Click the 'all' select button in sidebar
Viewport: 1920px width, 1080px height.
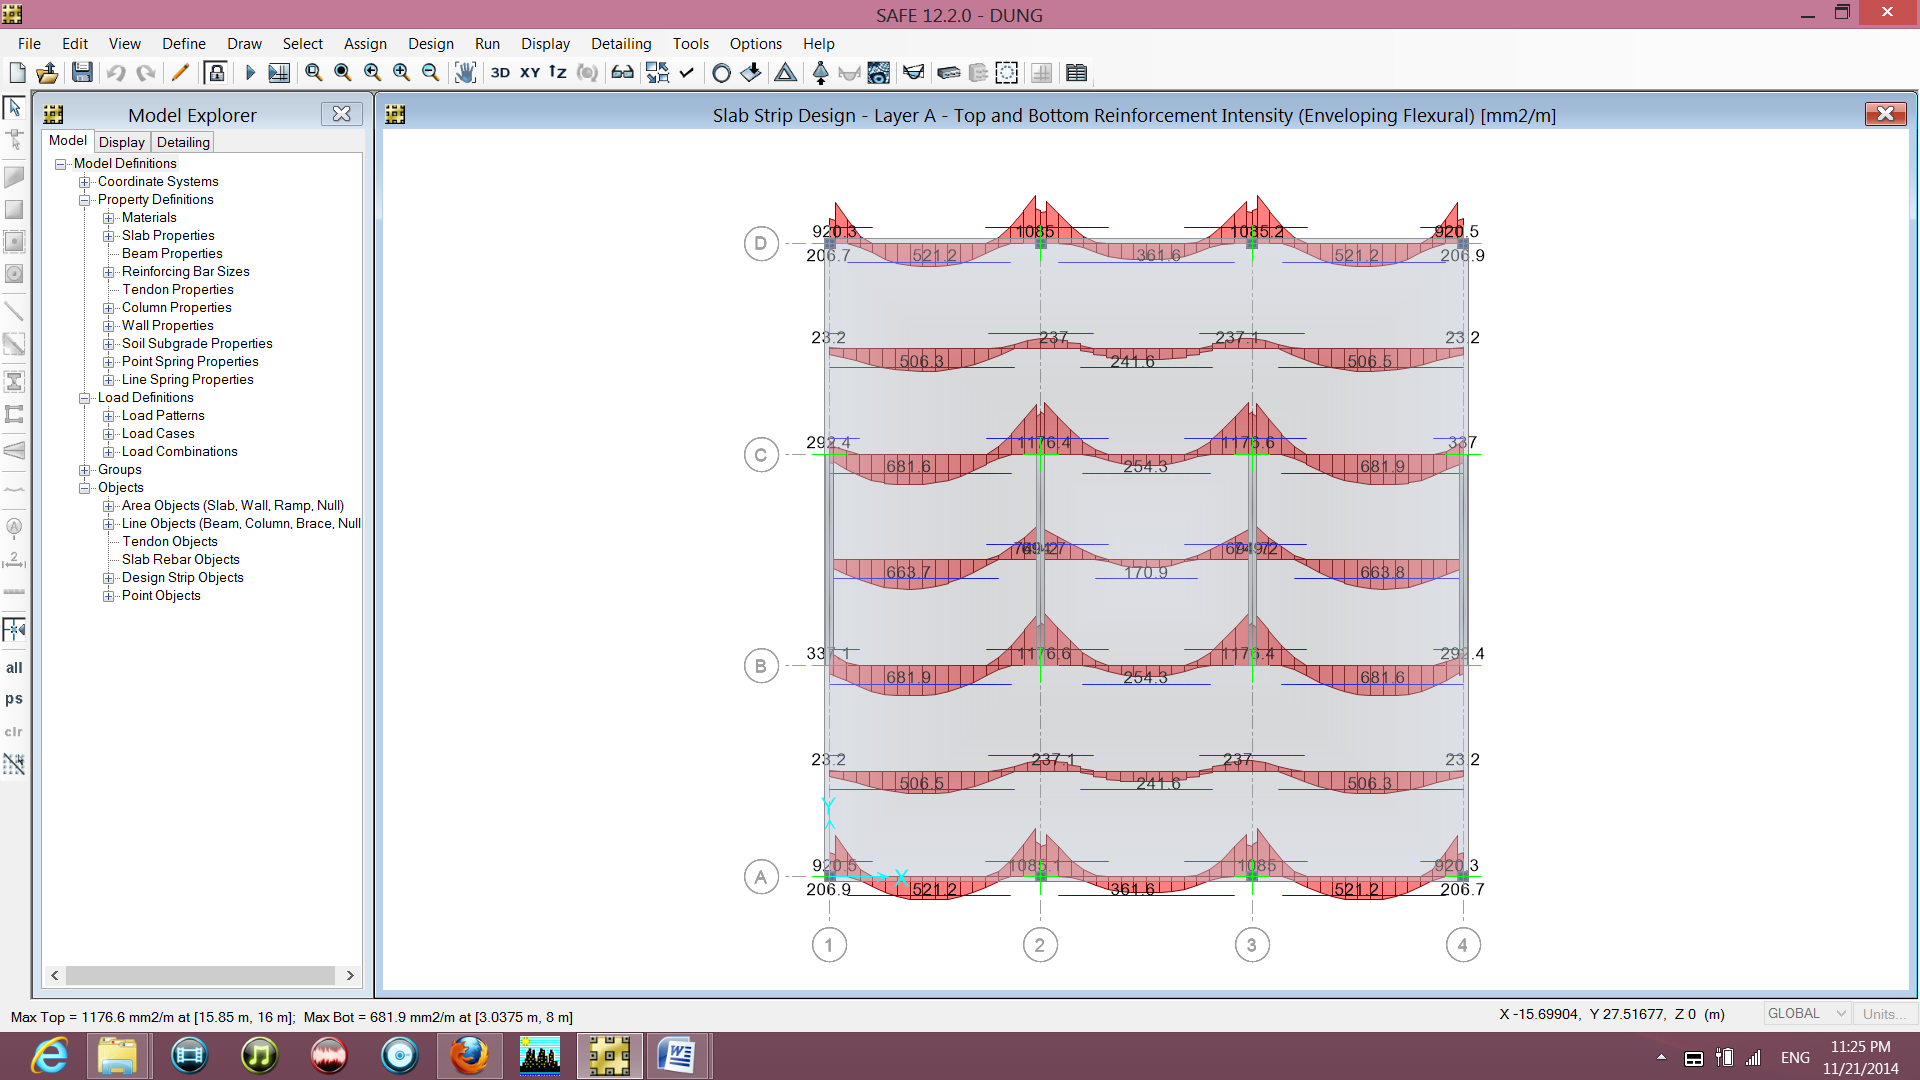14,668
